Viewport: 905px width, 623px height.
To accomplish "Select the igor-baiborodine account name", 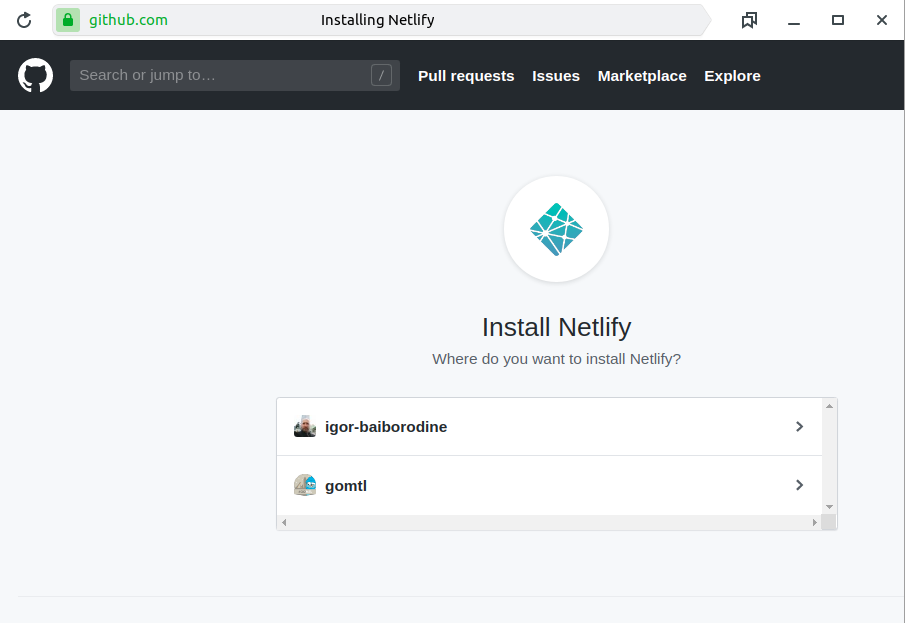I will 386,427.
